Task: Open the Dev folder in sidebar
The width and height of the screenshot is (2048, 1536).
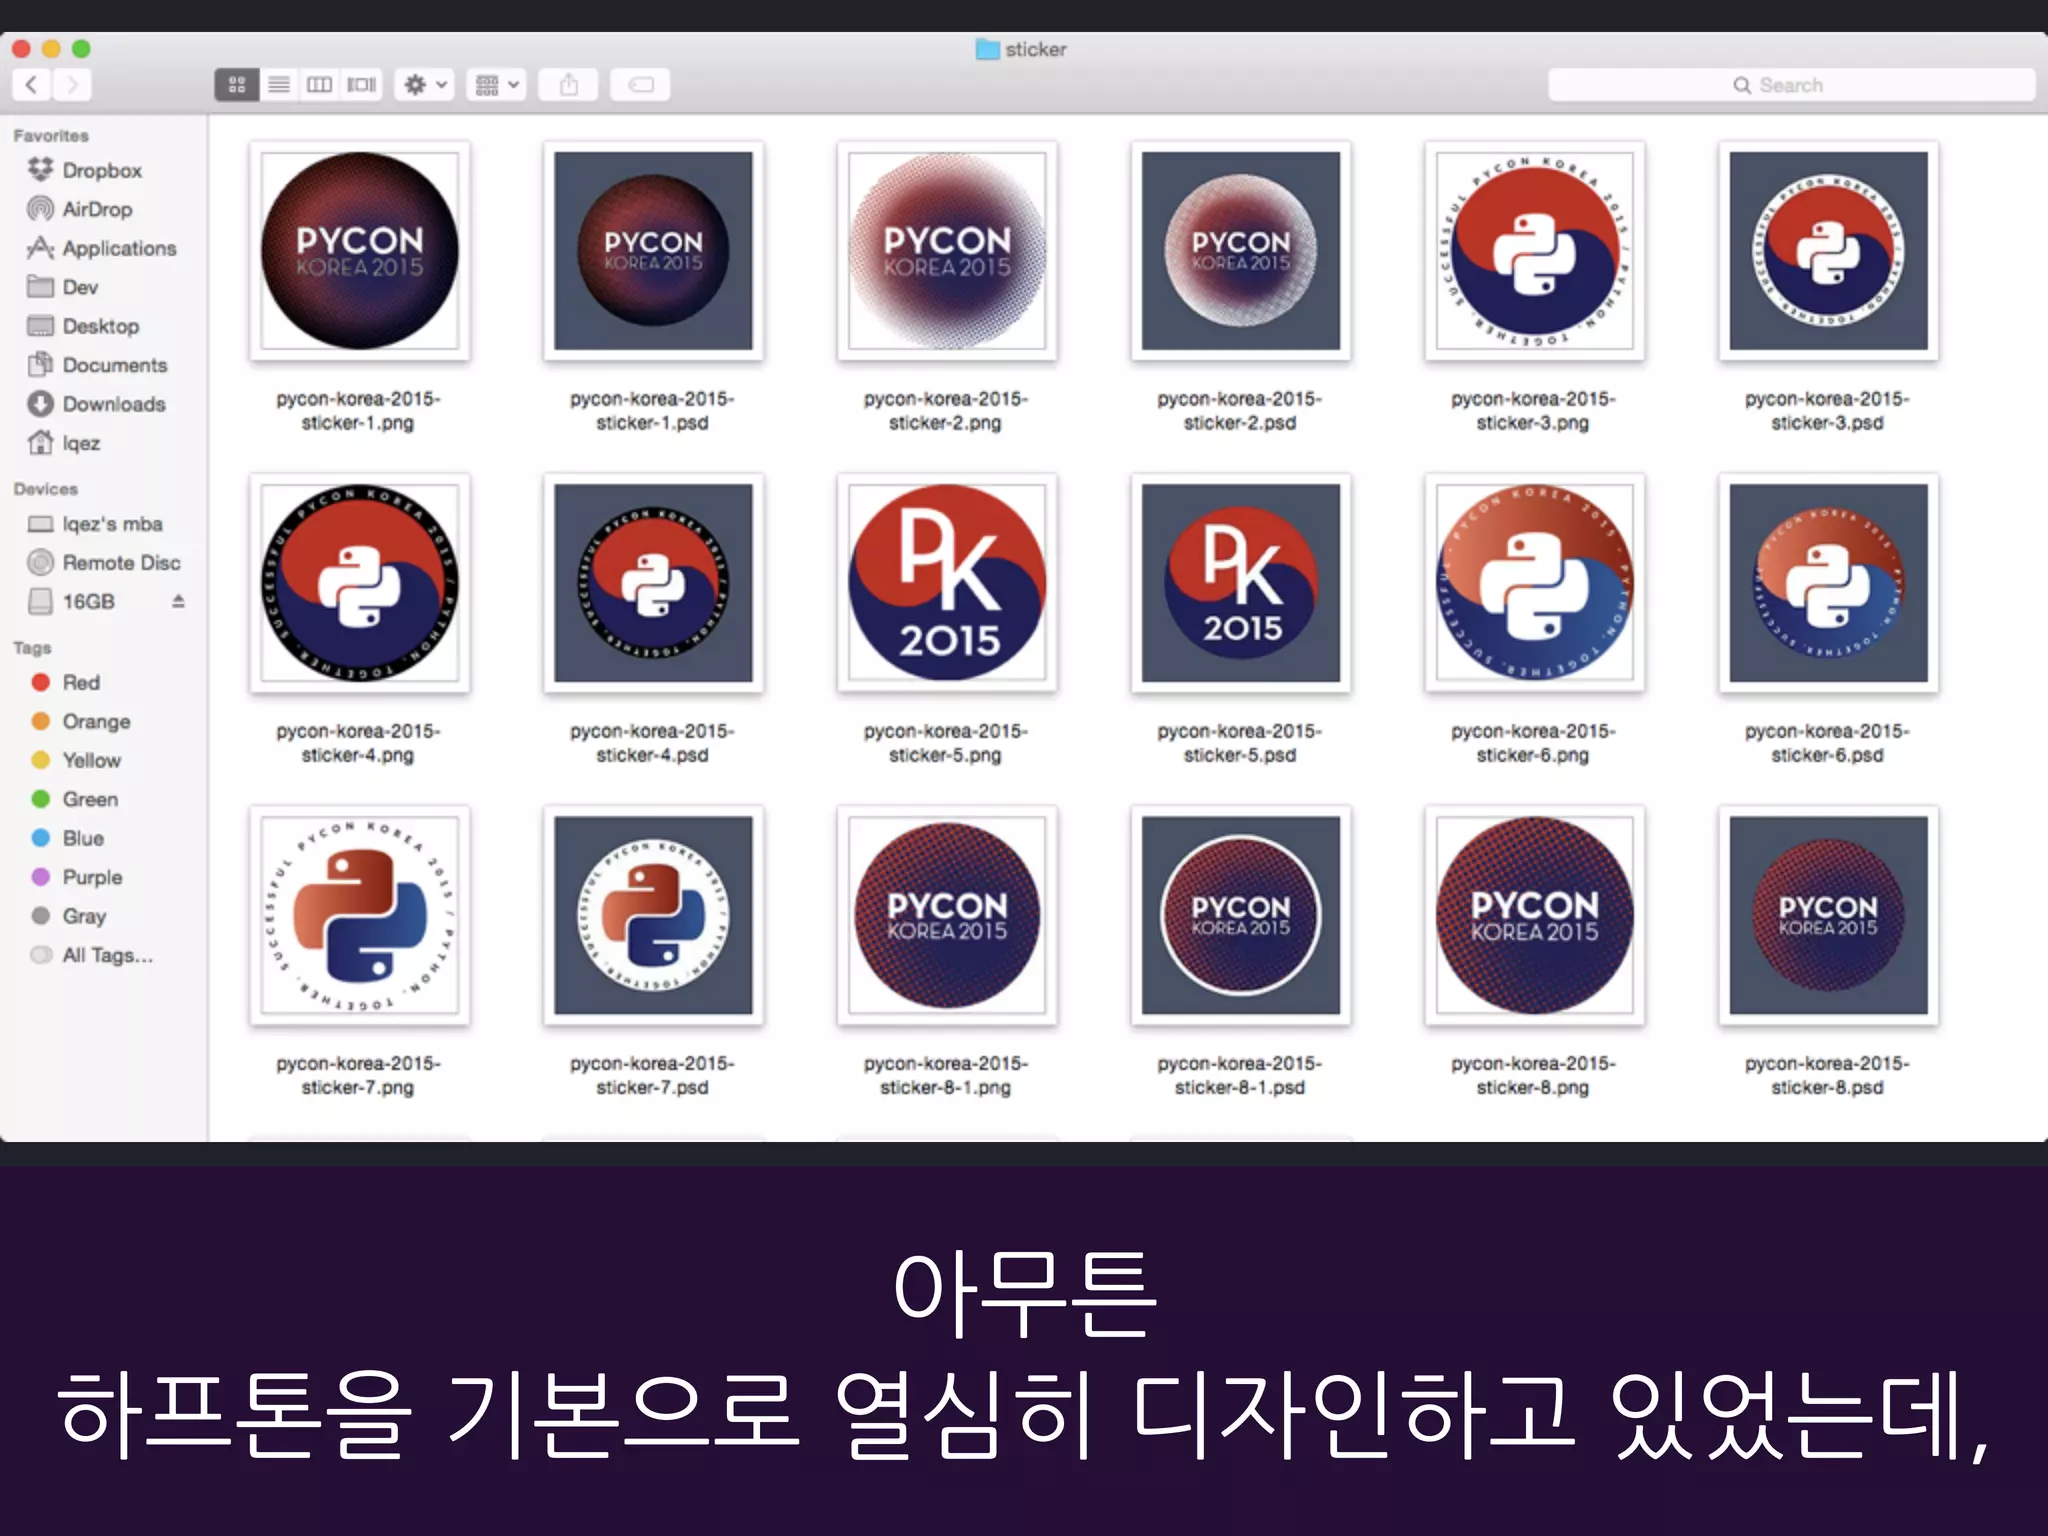Action: (64, 287)
